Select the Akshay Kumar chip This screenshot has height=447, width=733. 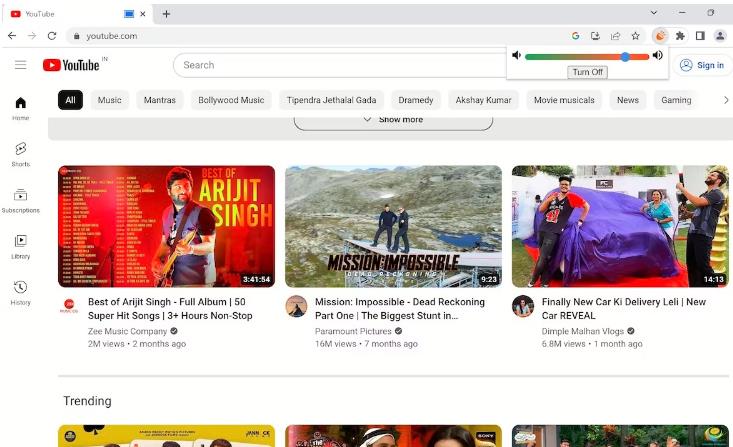tap(483, 100)
